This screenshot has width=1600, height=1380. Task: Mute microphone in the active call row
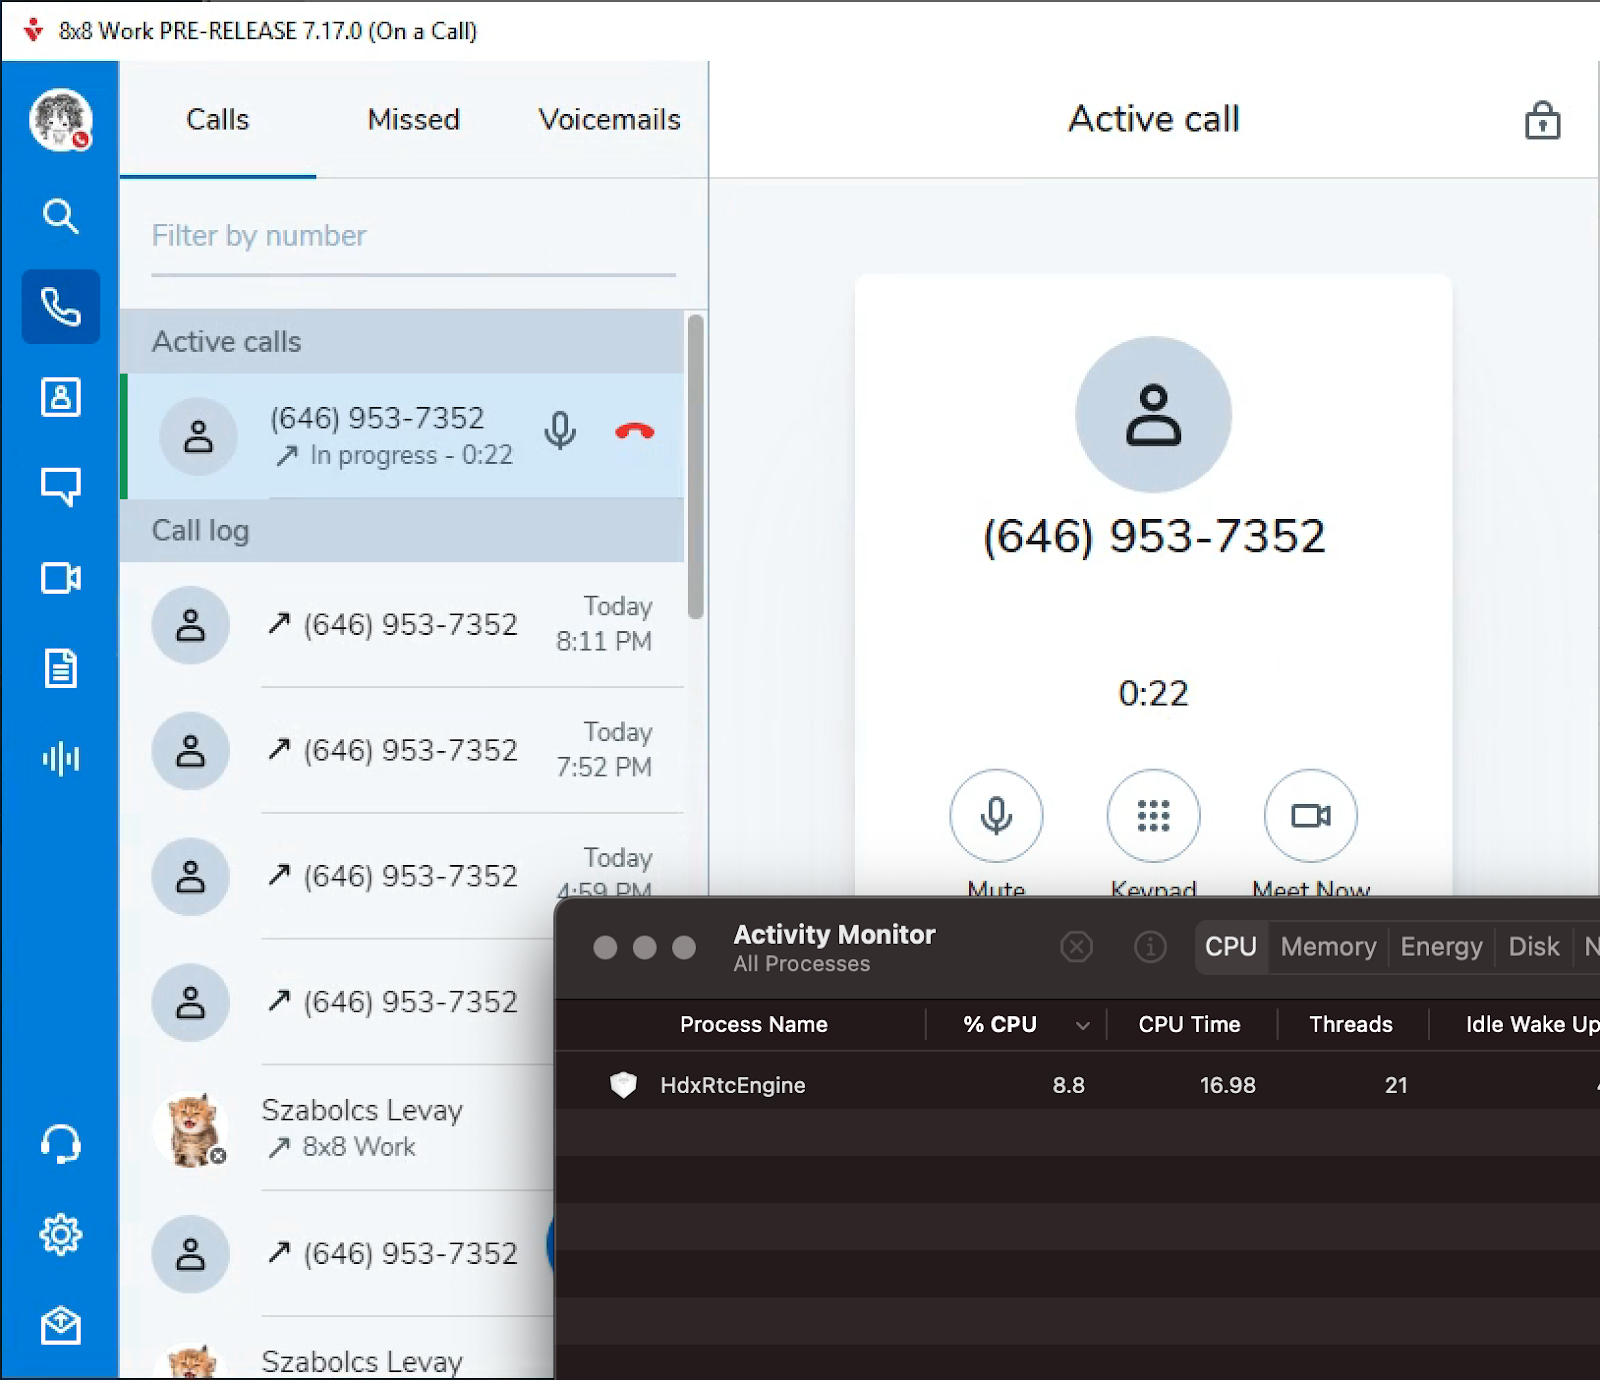[x=560, y=431]
